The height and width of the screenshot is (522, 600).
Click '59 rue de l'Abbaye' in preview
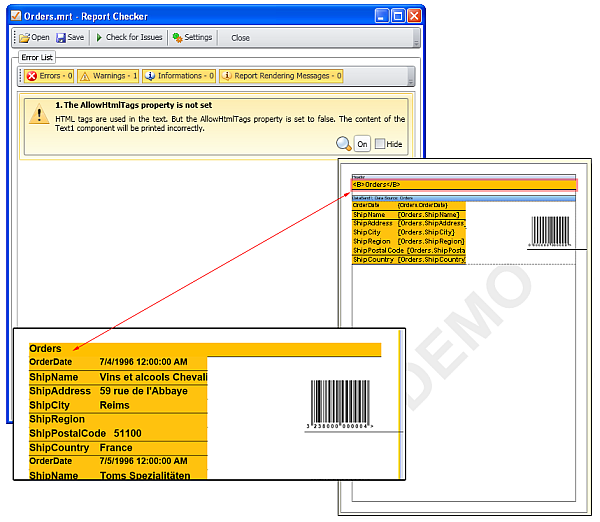pos(143,391)
